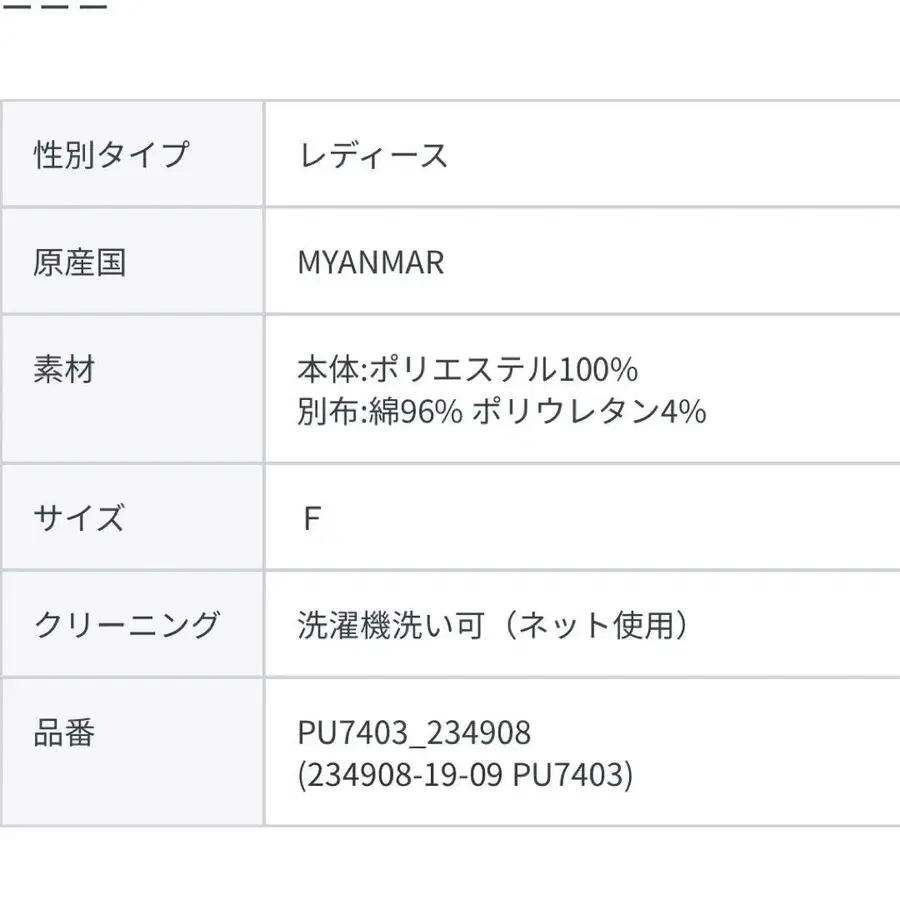Select the size value F
Image resolution: width=900 pixels, height=900 pixels.
click(x=312, y=518)
